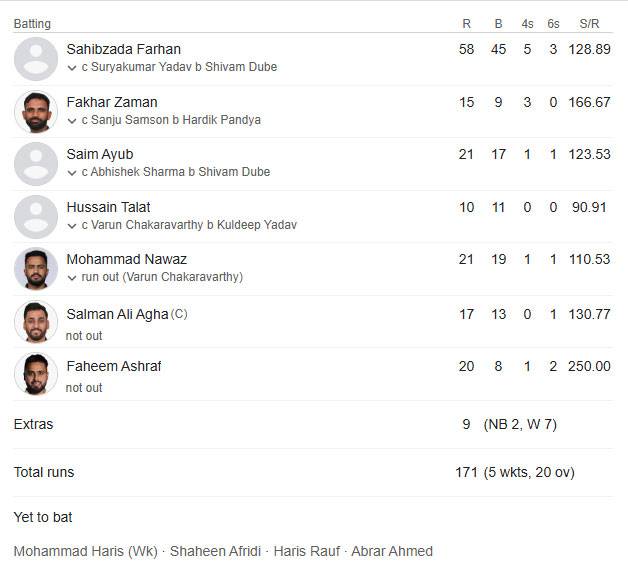This screenshot has width=628, height=573.
Task: Open Salman Ali Agha's name link
Action: pos(117,314)
